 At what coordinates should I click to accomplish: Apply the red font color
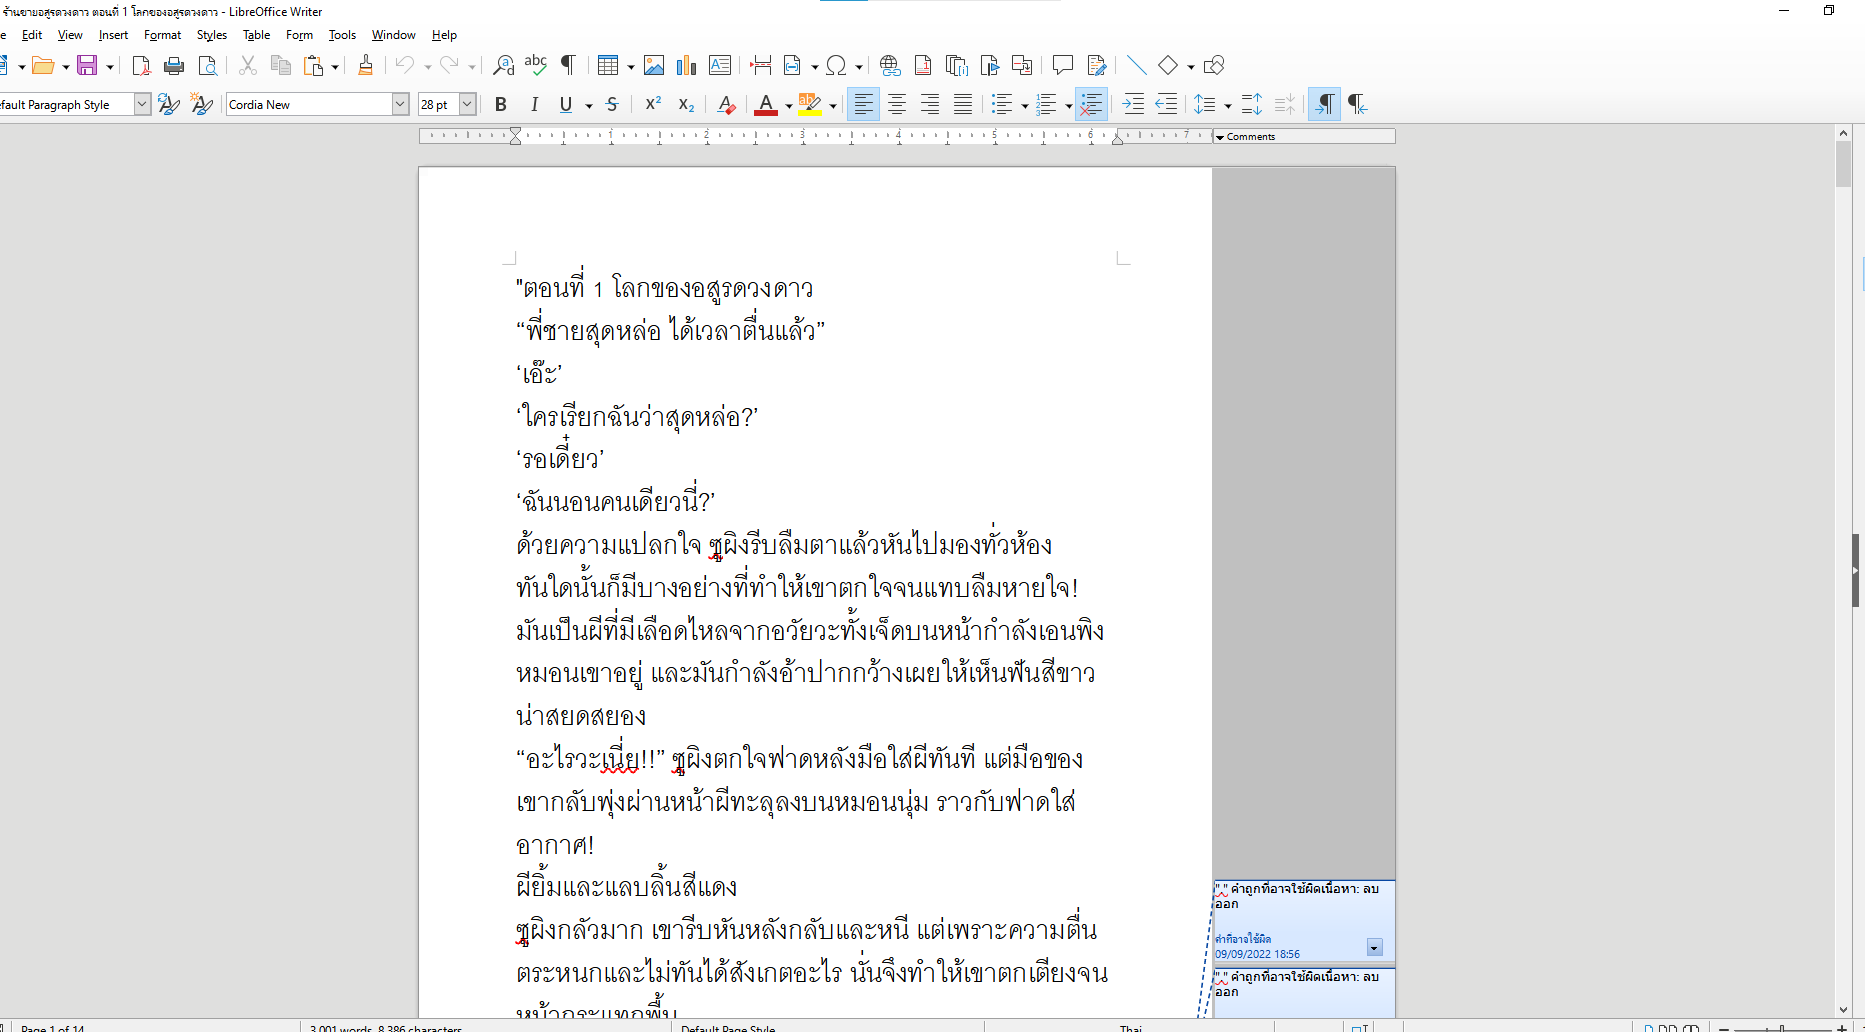pos(766,105)
